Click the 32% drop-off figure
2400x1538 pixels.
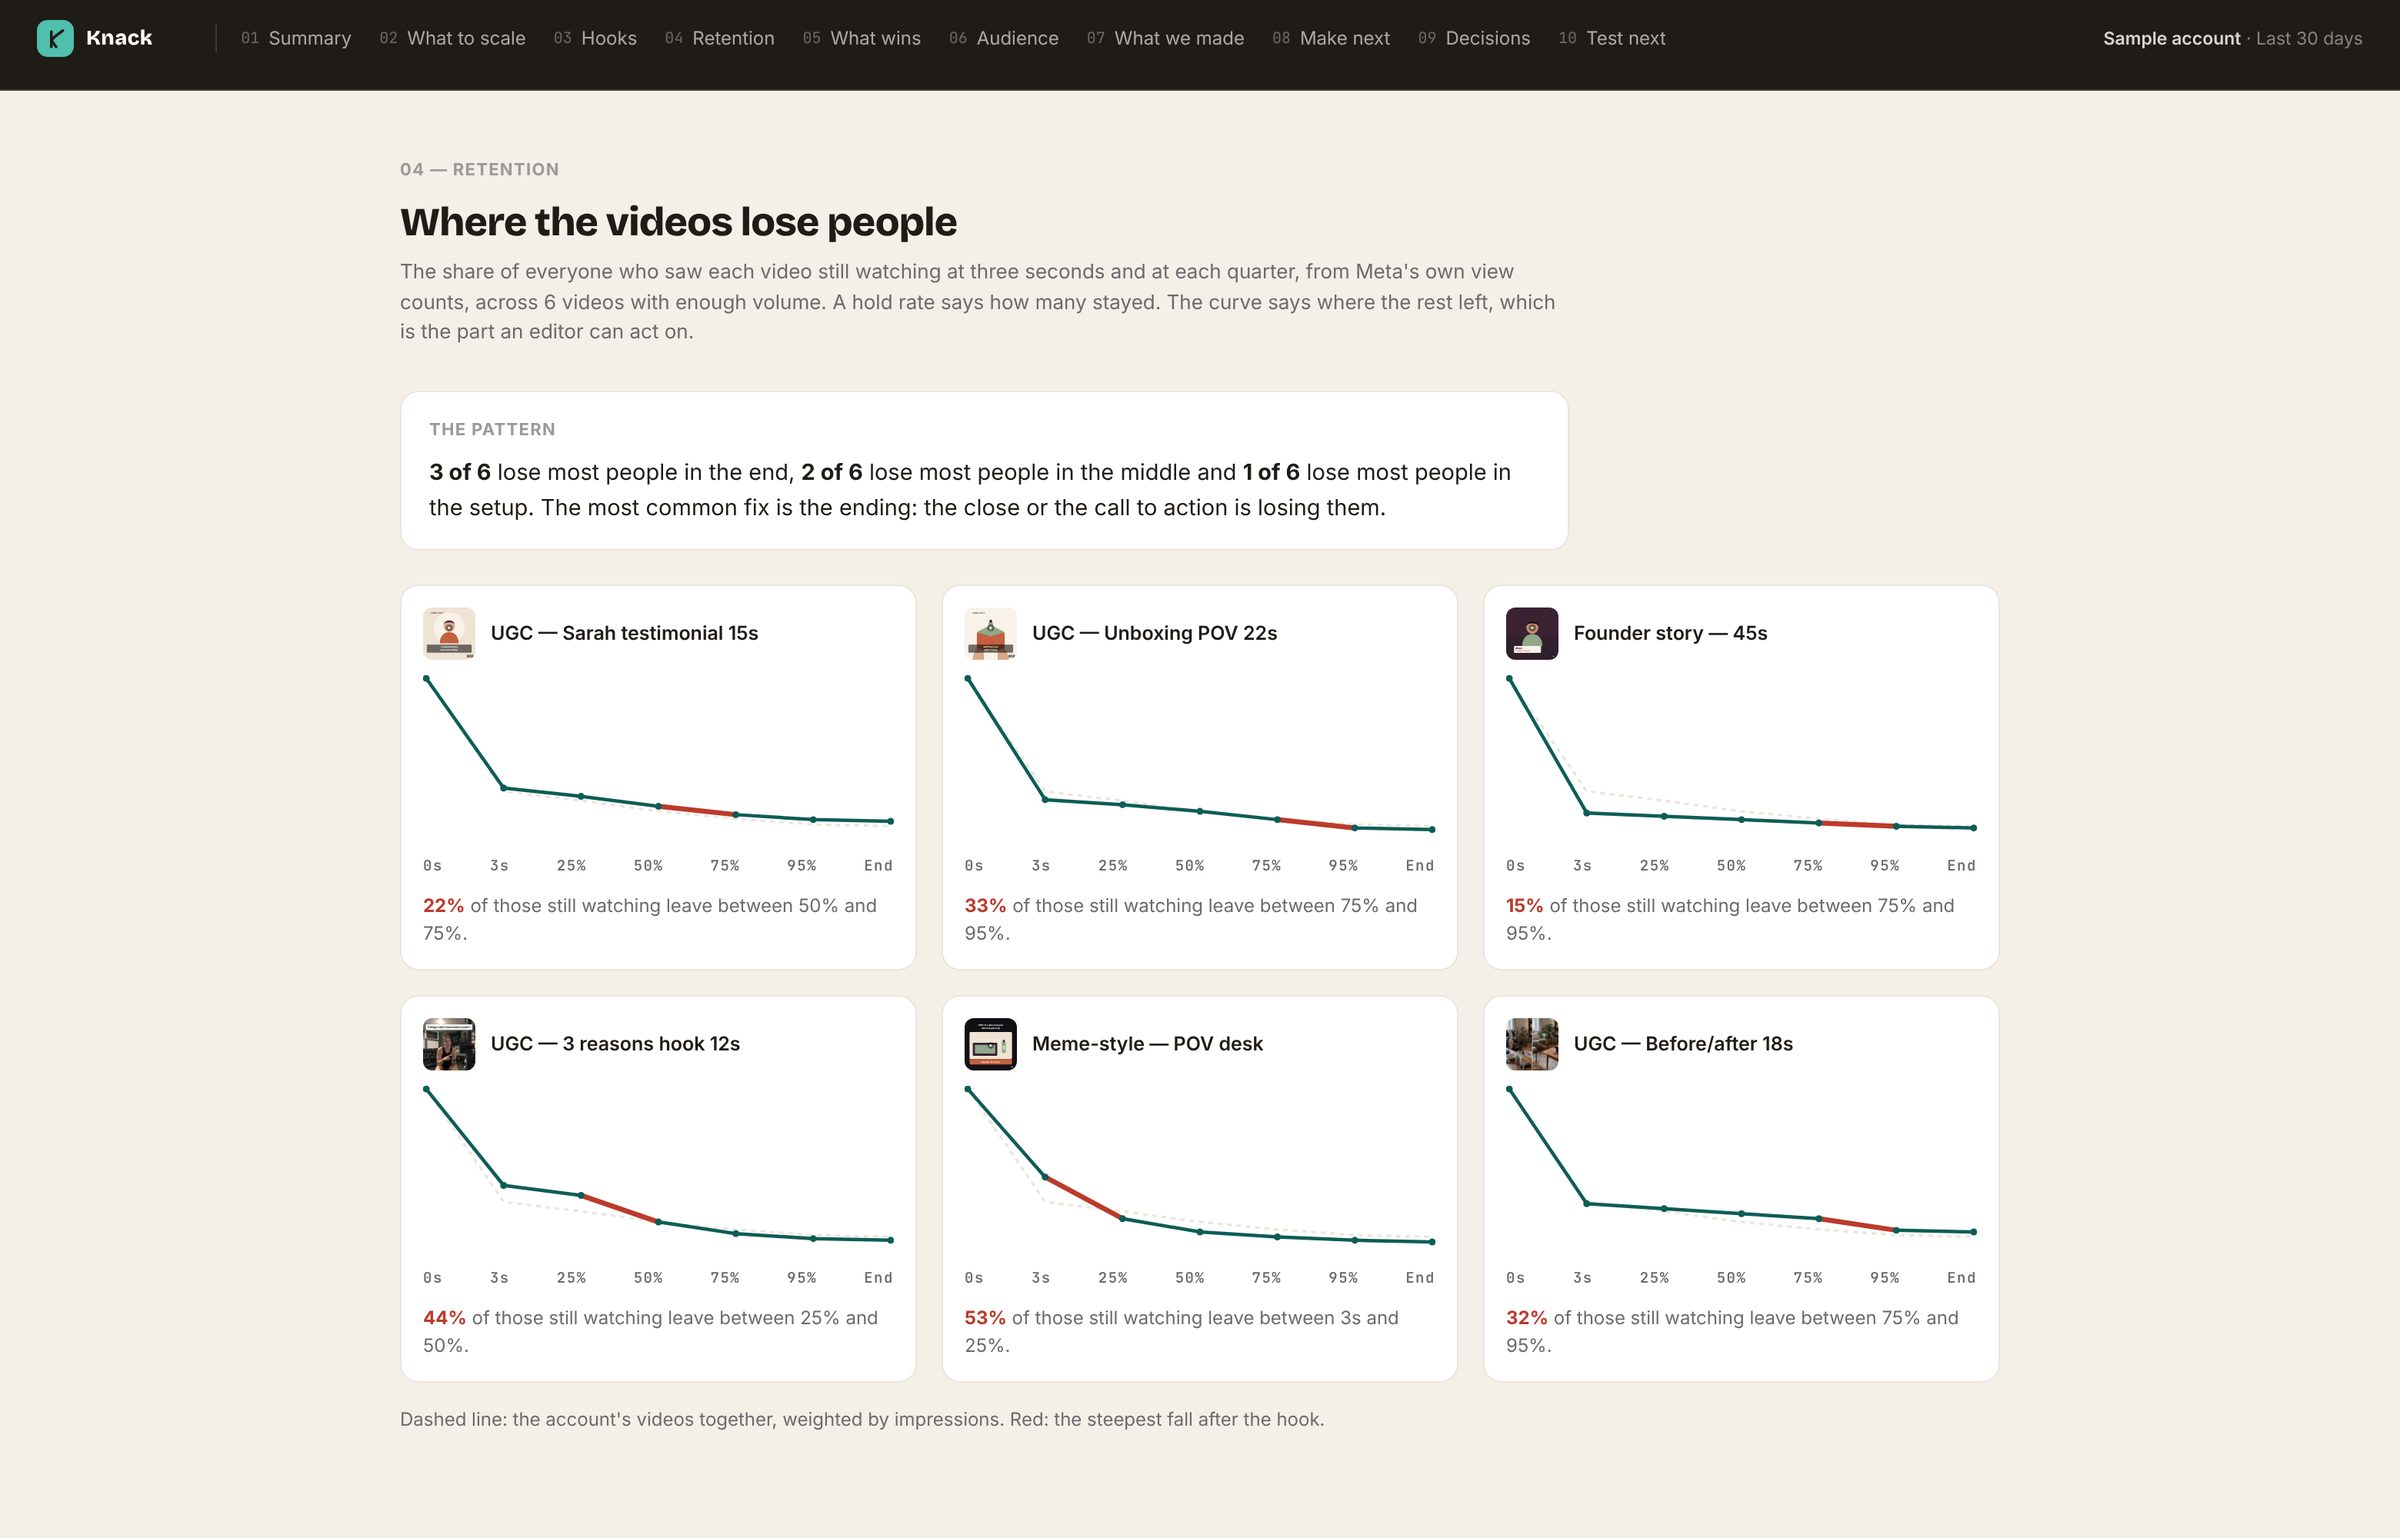pyautogui.click(x=1526, y=1318)
